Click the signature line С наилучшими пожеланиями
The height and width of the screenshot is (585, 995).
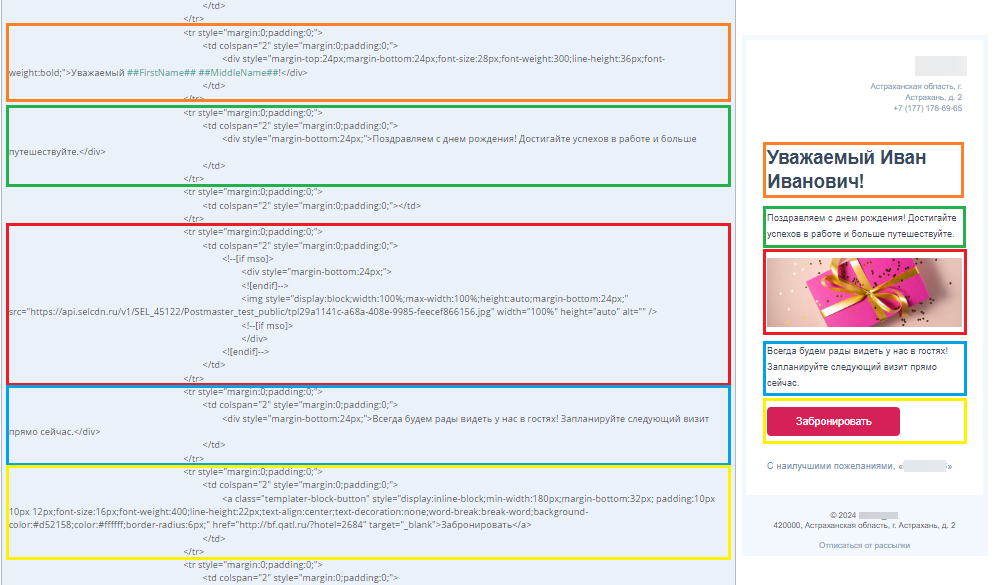859,466
